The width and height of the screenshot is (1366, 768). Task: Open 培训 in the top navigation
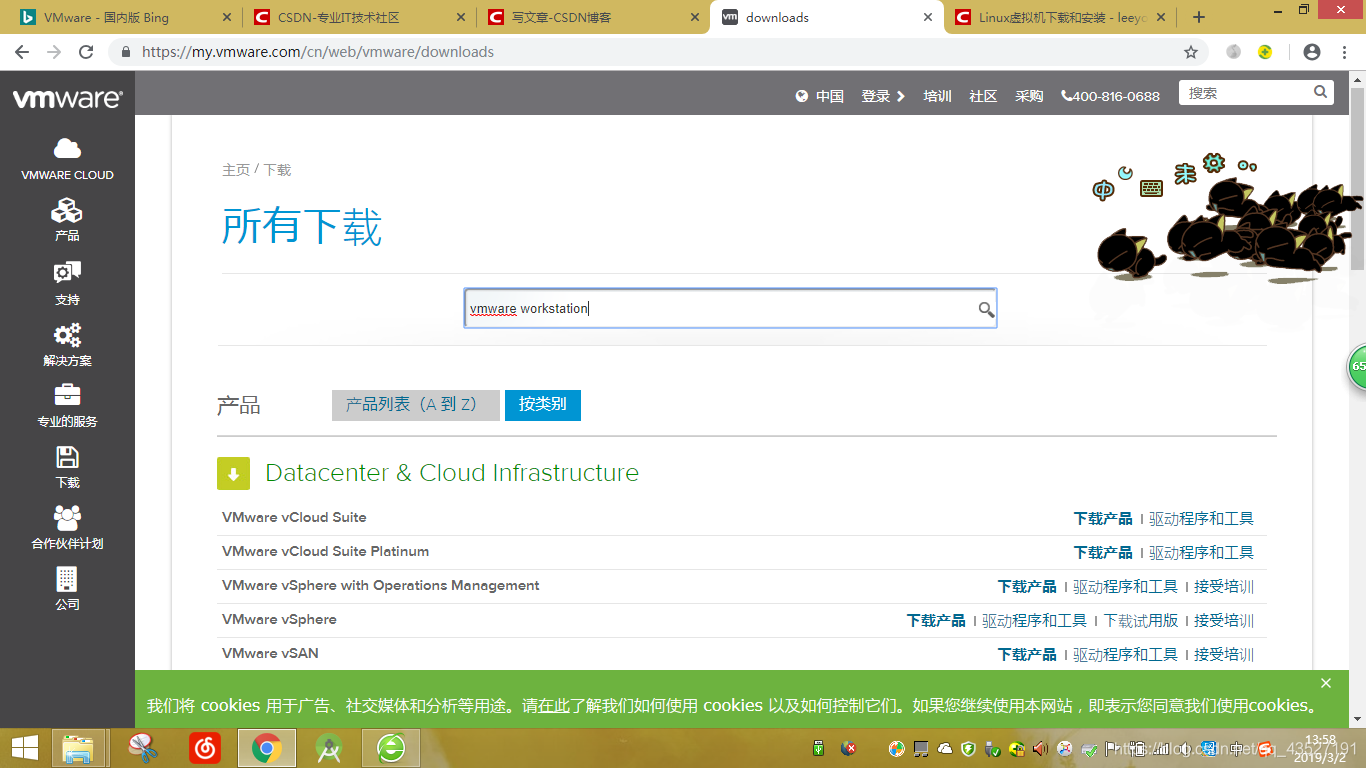tap(937, 96)
